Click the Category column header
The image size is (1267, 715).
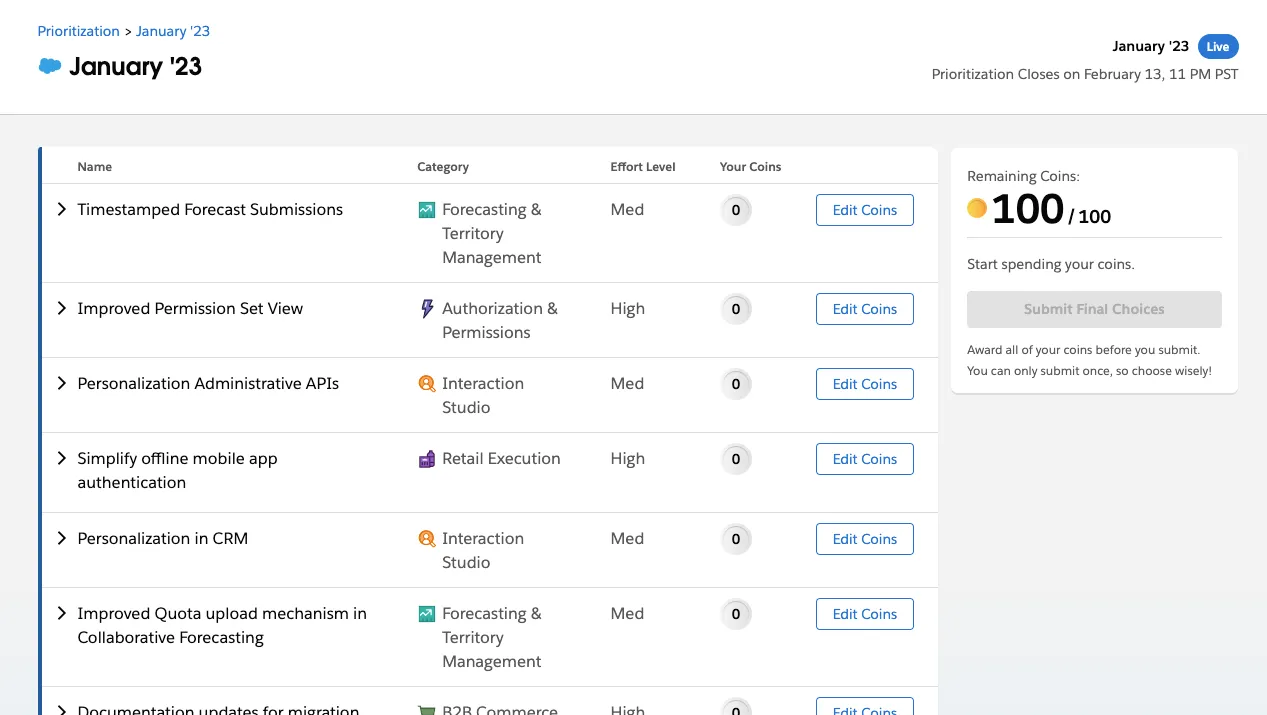pos(443,167)
